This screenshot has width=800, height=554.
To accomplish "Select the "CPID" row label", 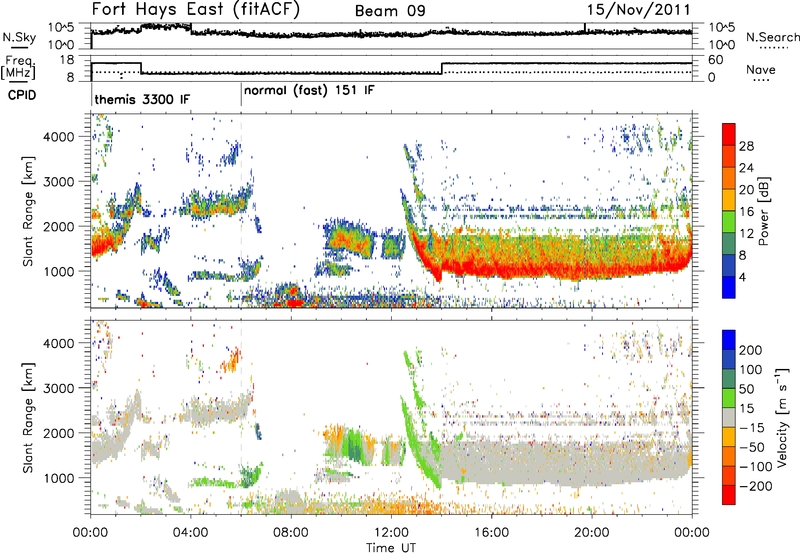I will [22, 95].
